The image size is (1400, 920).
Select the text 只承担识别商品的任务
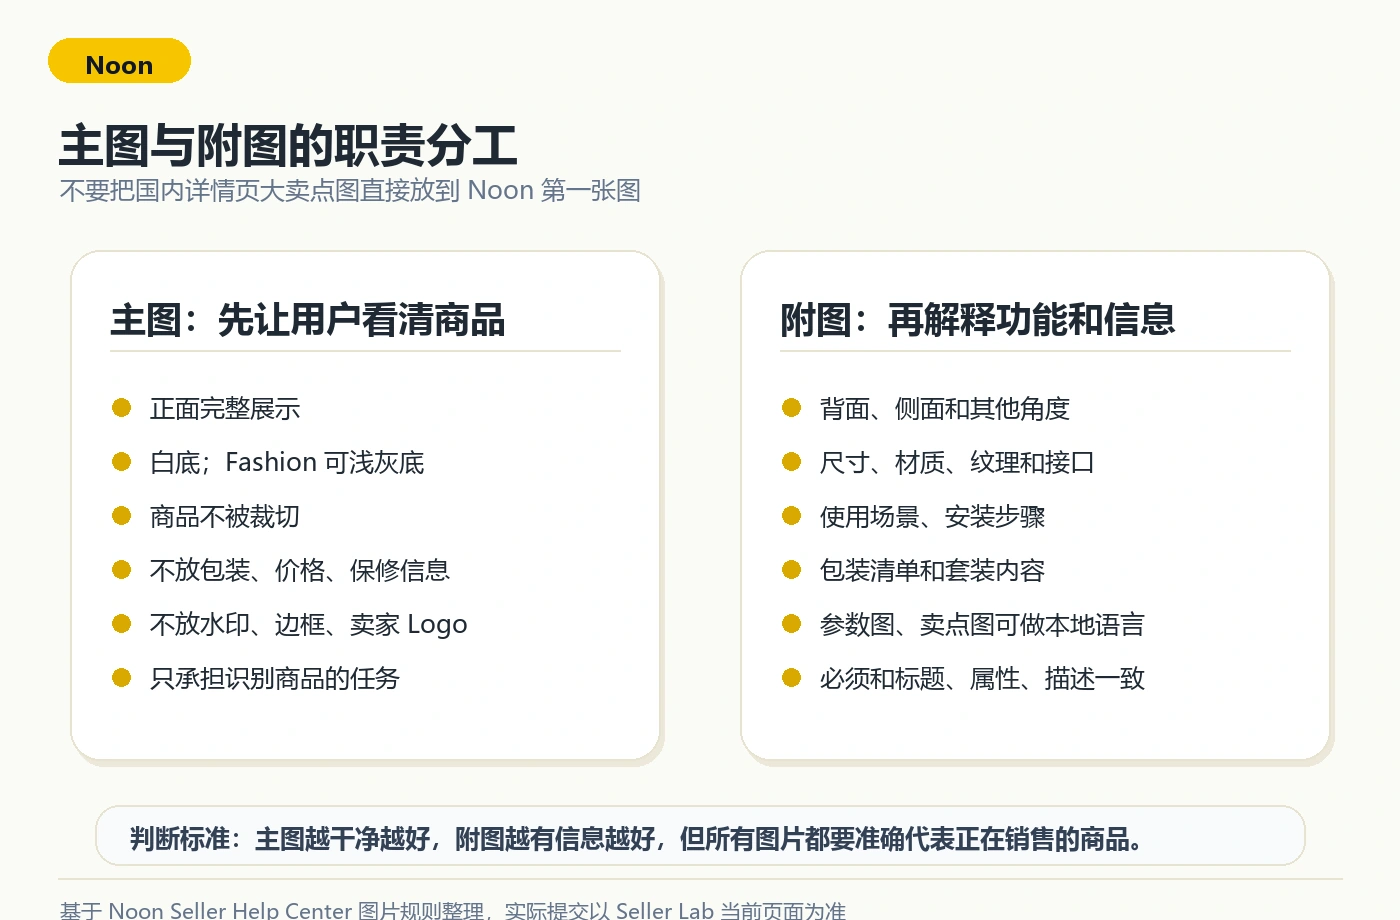tap(275, 678)
